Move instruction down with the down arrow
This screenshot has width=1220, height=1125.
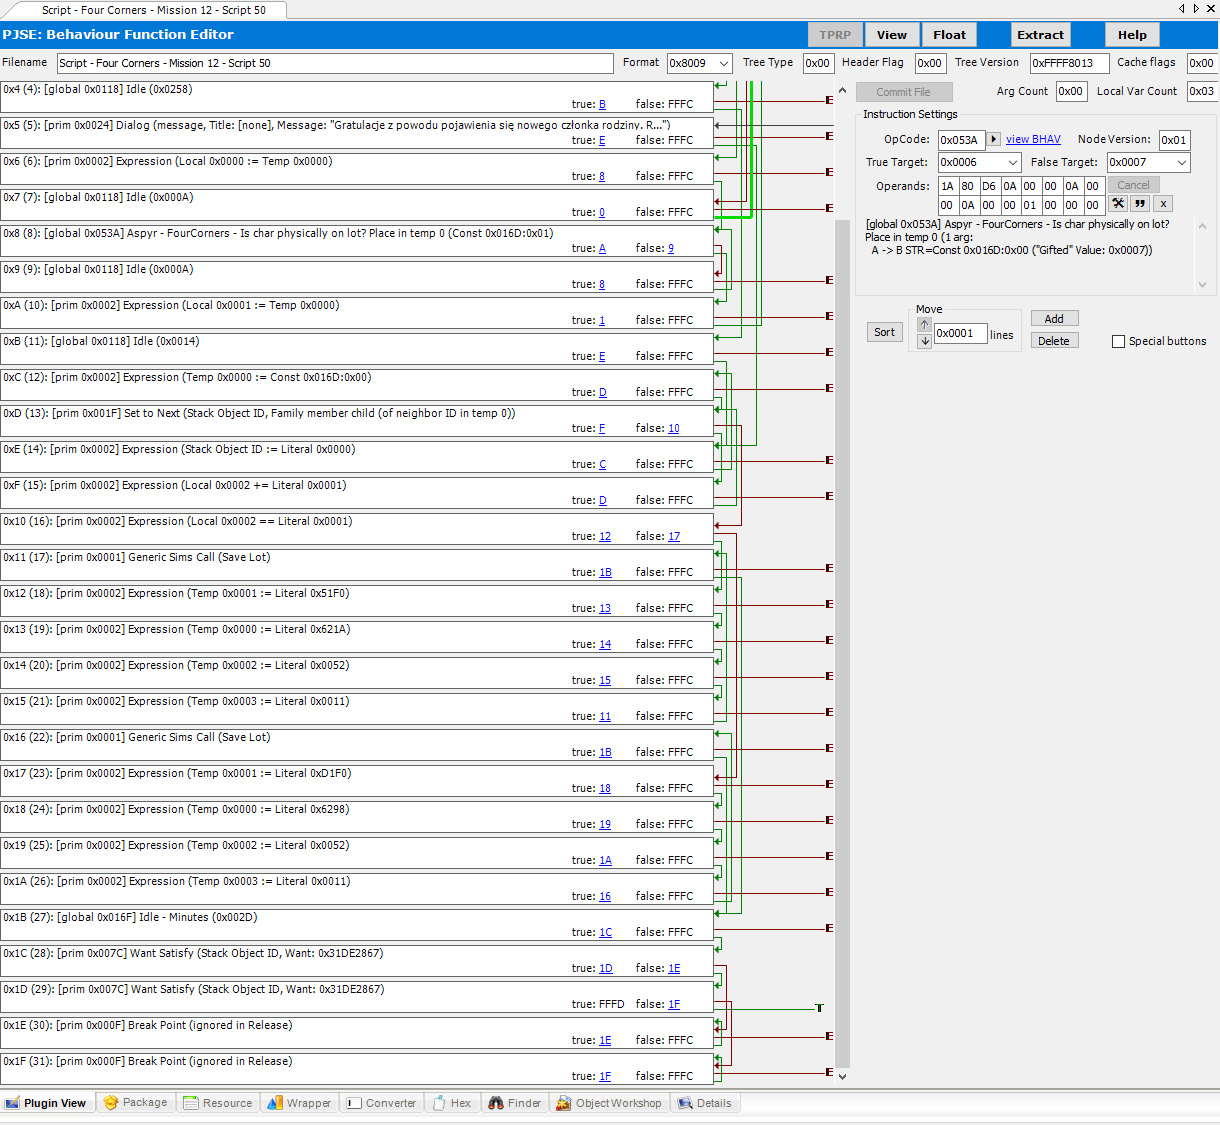[924, 341]
